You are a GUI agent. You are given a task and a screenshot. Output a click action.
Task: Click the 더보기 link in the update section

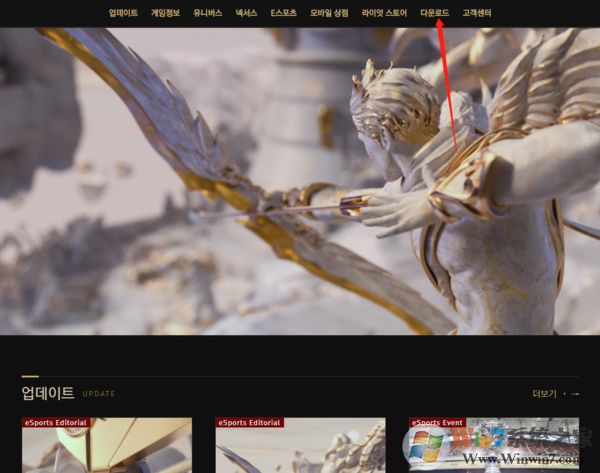point(544,394)
